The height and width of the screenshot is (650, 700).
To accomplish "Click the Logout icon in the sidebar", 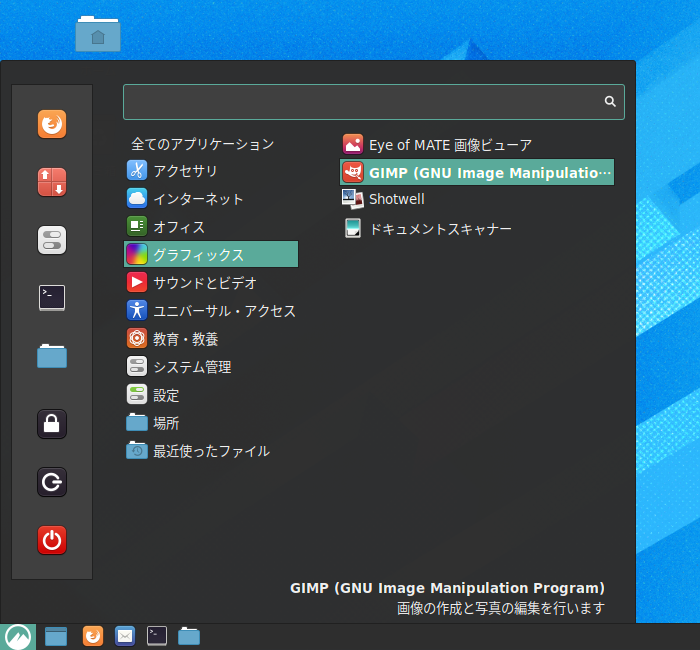I will 52,482.
